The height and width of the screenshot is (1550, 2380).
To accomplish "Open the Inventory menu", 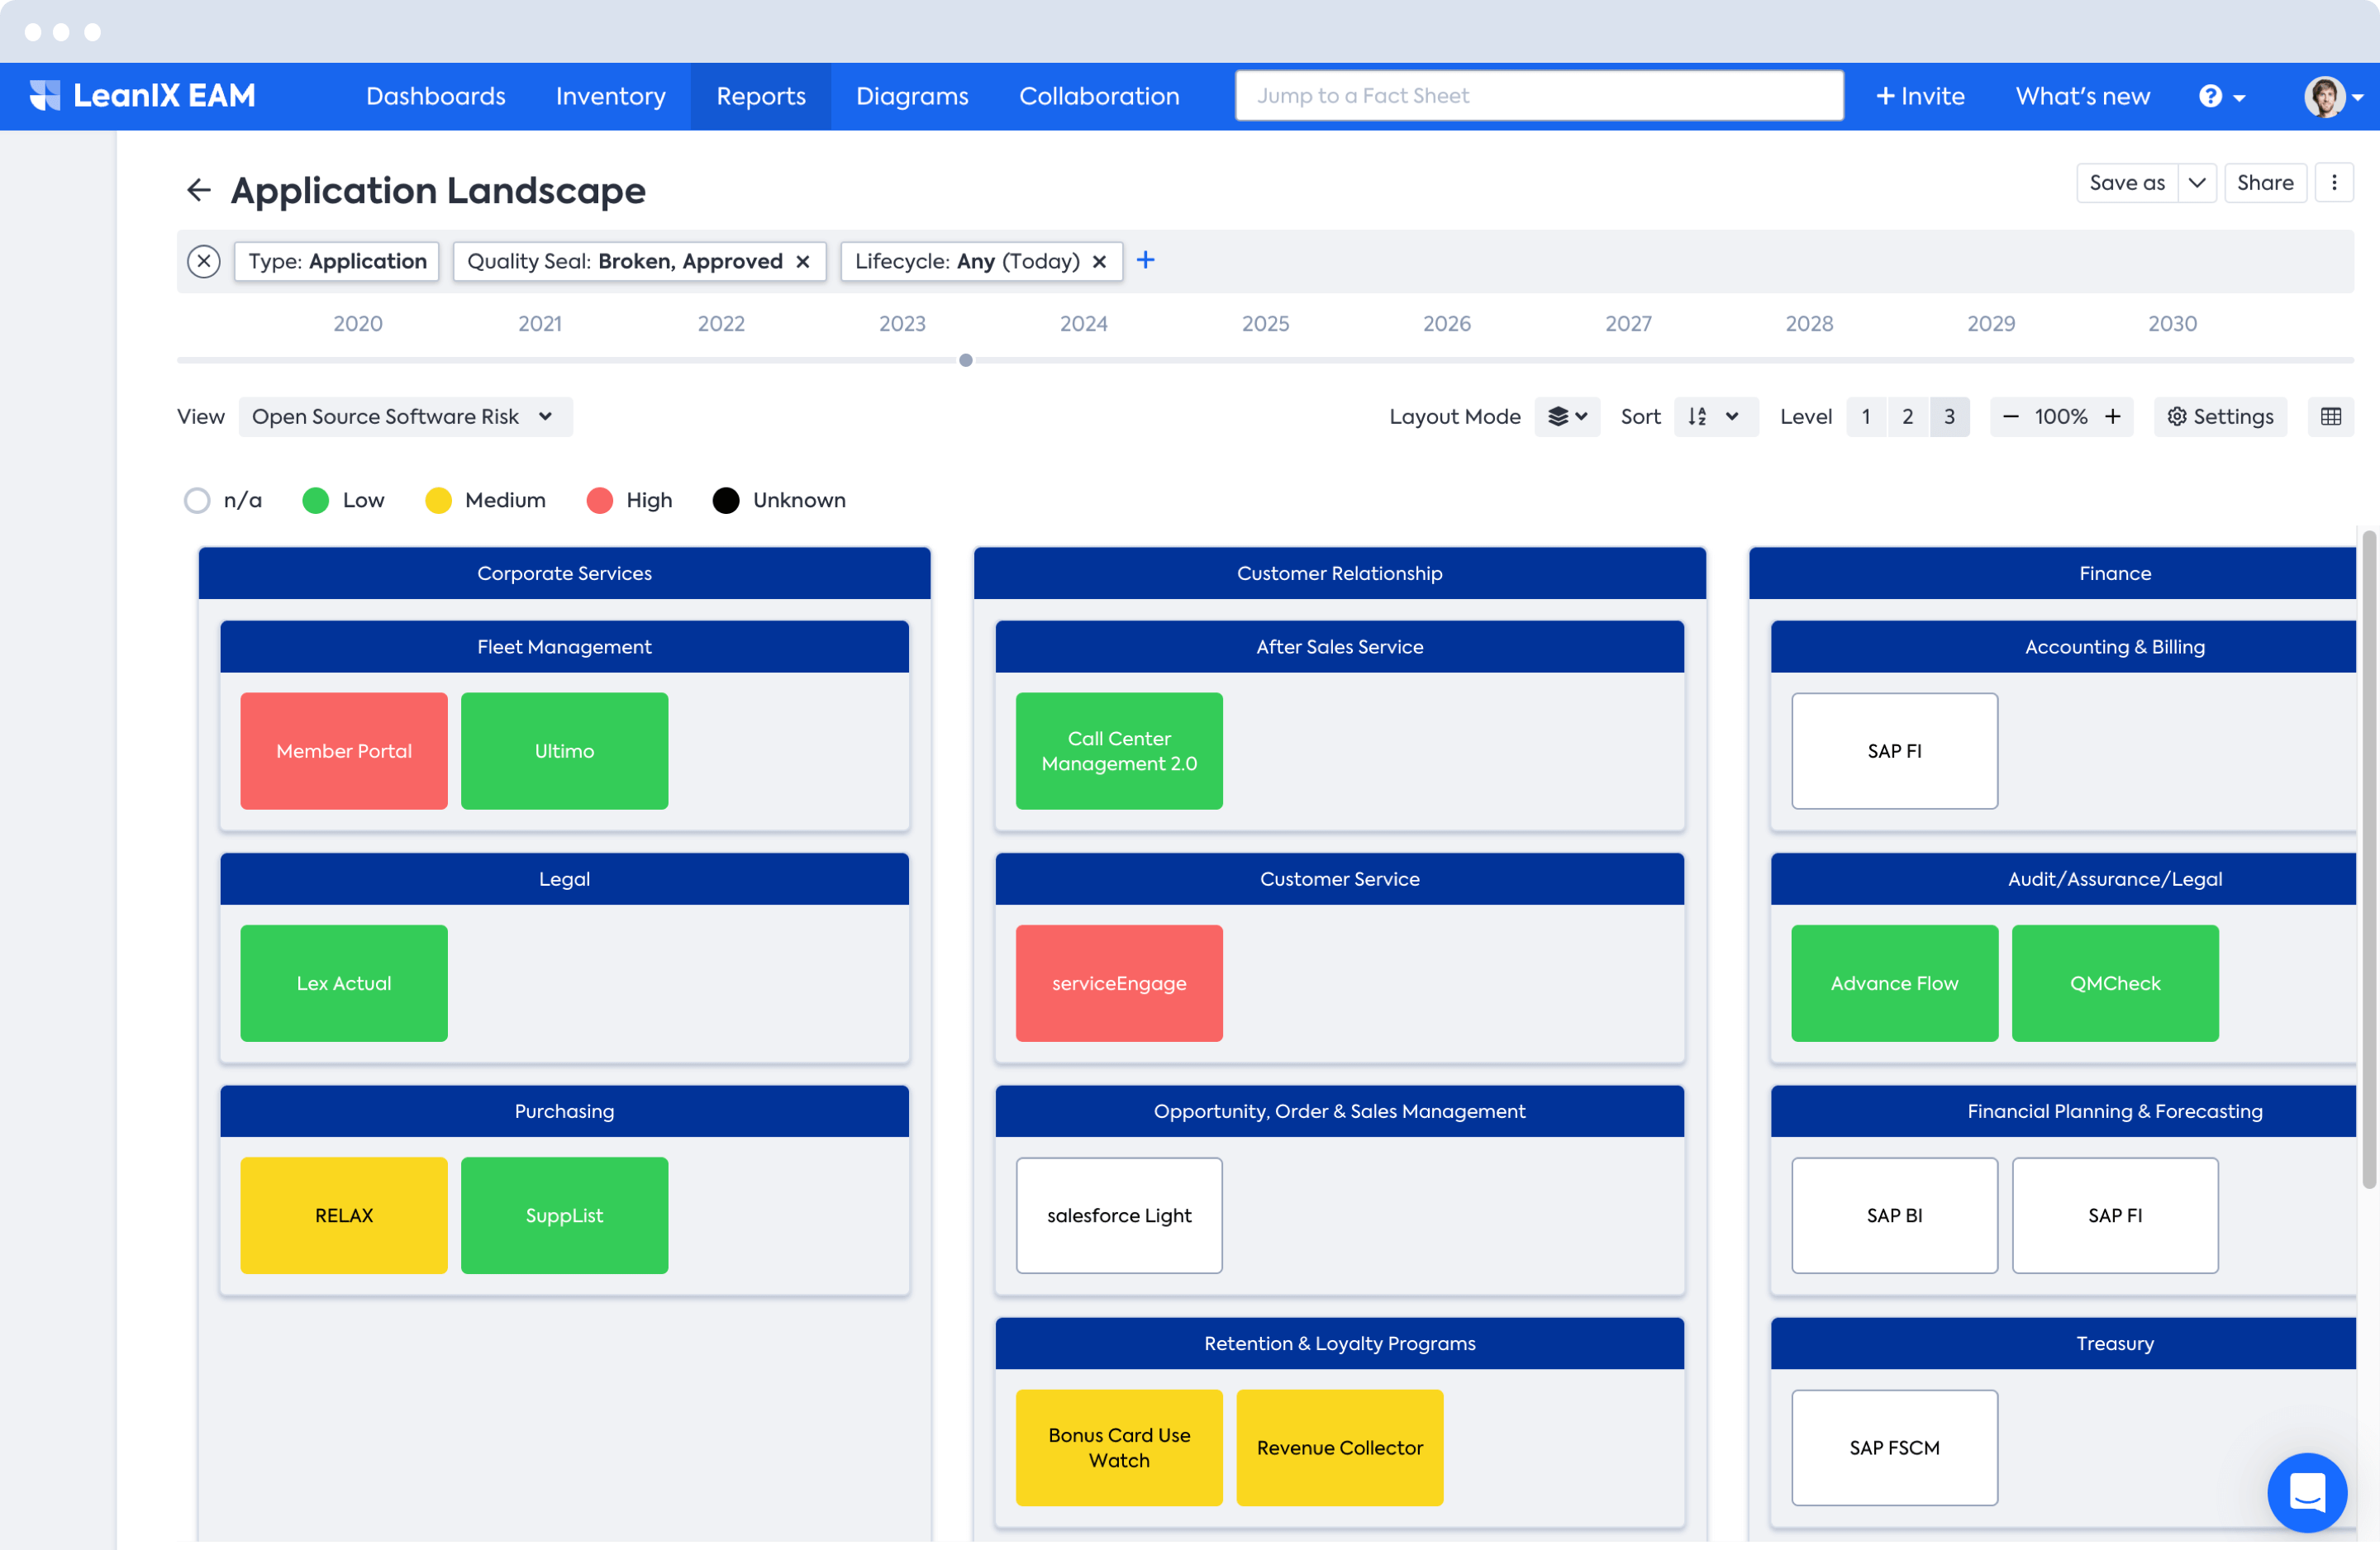I will pos(610,96).
